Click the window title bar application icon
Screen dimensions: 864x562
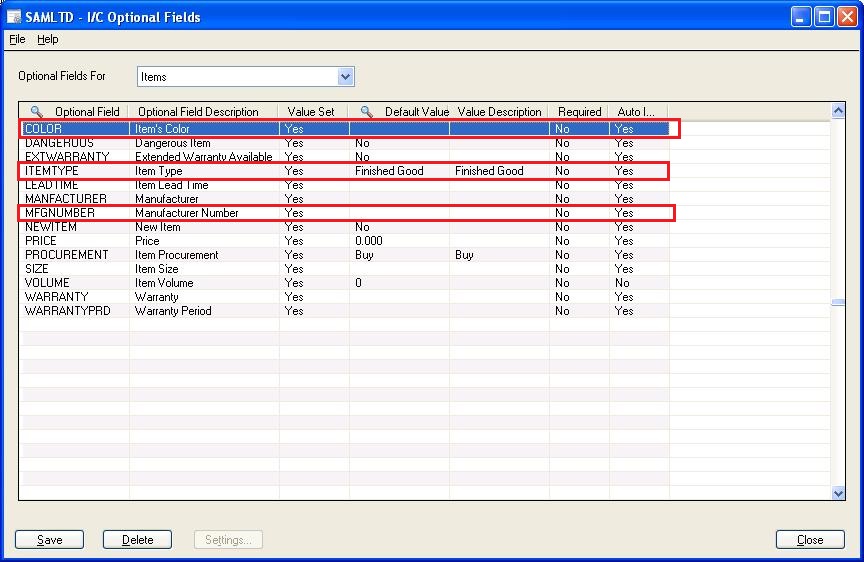pos(14,17)
